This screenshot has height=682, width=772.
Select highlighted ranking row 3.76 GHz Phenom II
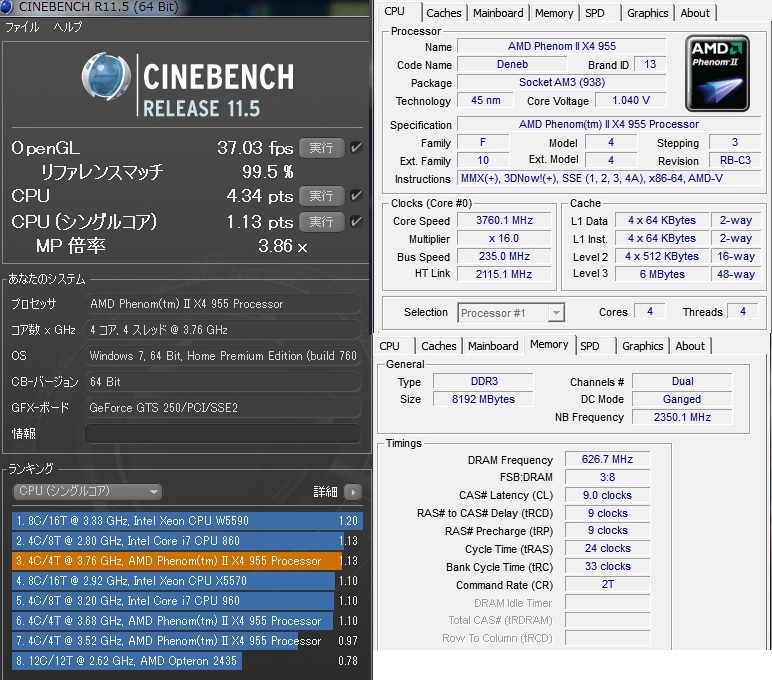(x=187, y=561)
